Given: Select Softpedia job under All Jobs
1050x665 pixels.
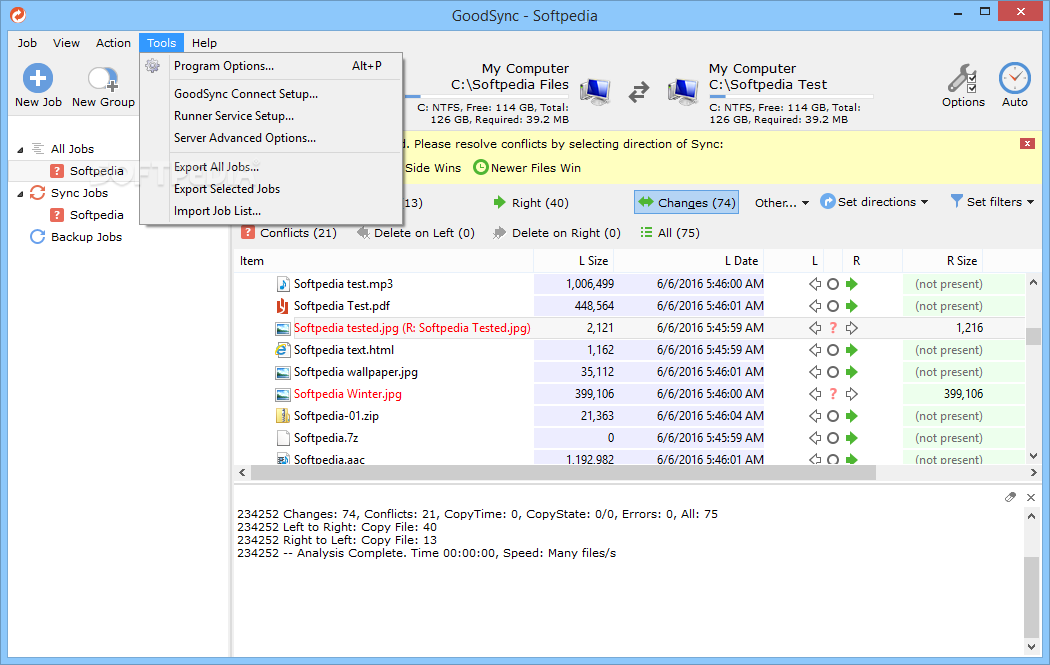Looking at the screenshot, I should (x=96, y=171).
